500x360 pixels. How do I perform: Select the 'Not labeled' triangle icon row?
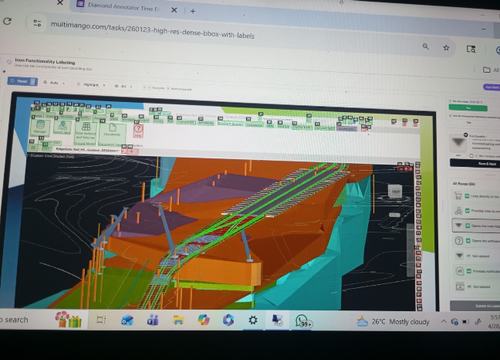(x=476, y=256)
